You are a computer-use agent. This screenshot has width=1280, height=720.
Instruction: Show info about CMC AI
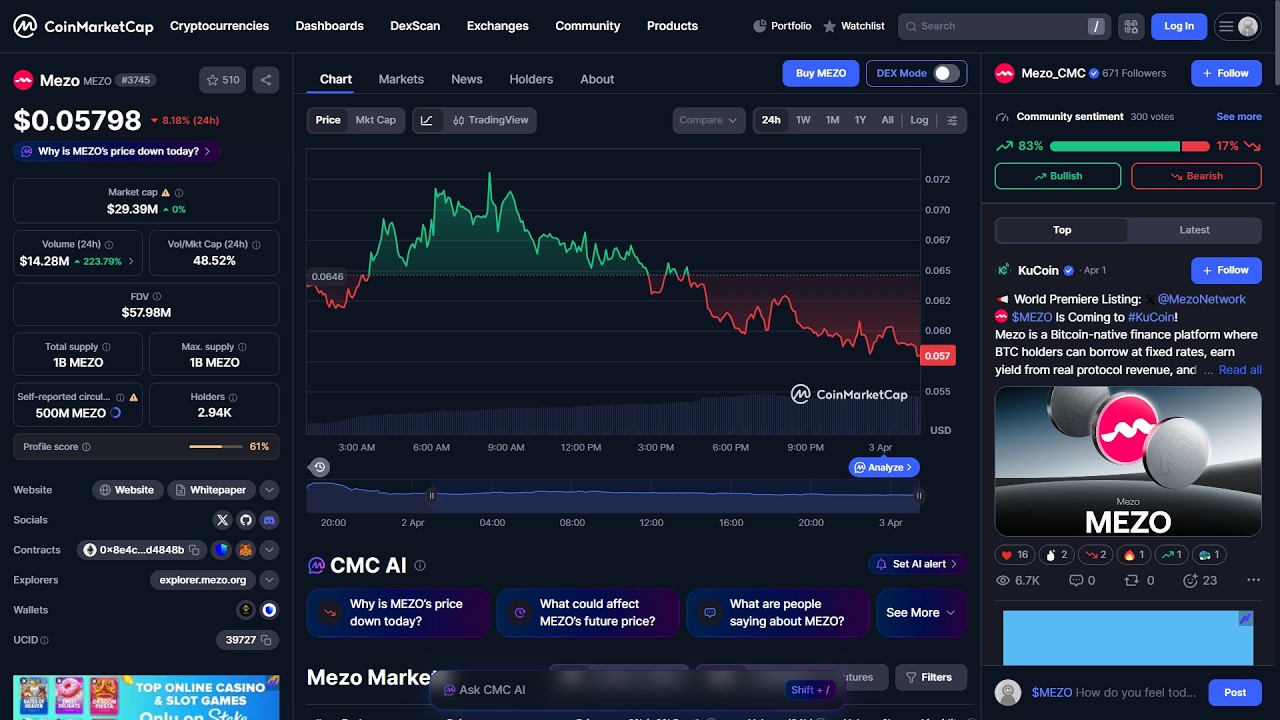pos(420,566)
